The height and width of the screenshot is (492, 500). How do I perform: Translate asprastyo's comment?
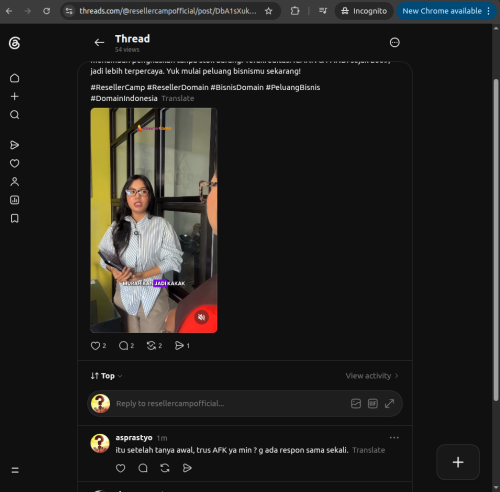369,450
